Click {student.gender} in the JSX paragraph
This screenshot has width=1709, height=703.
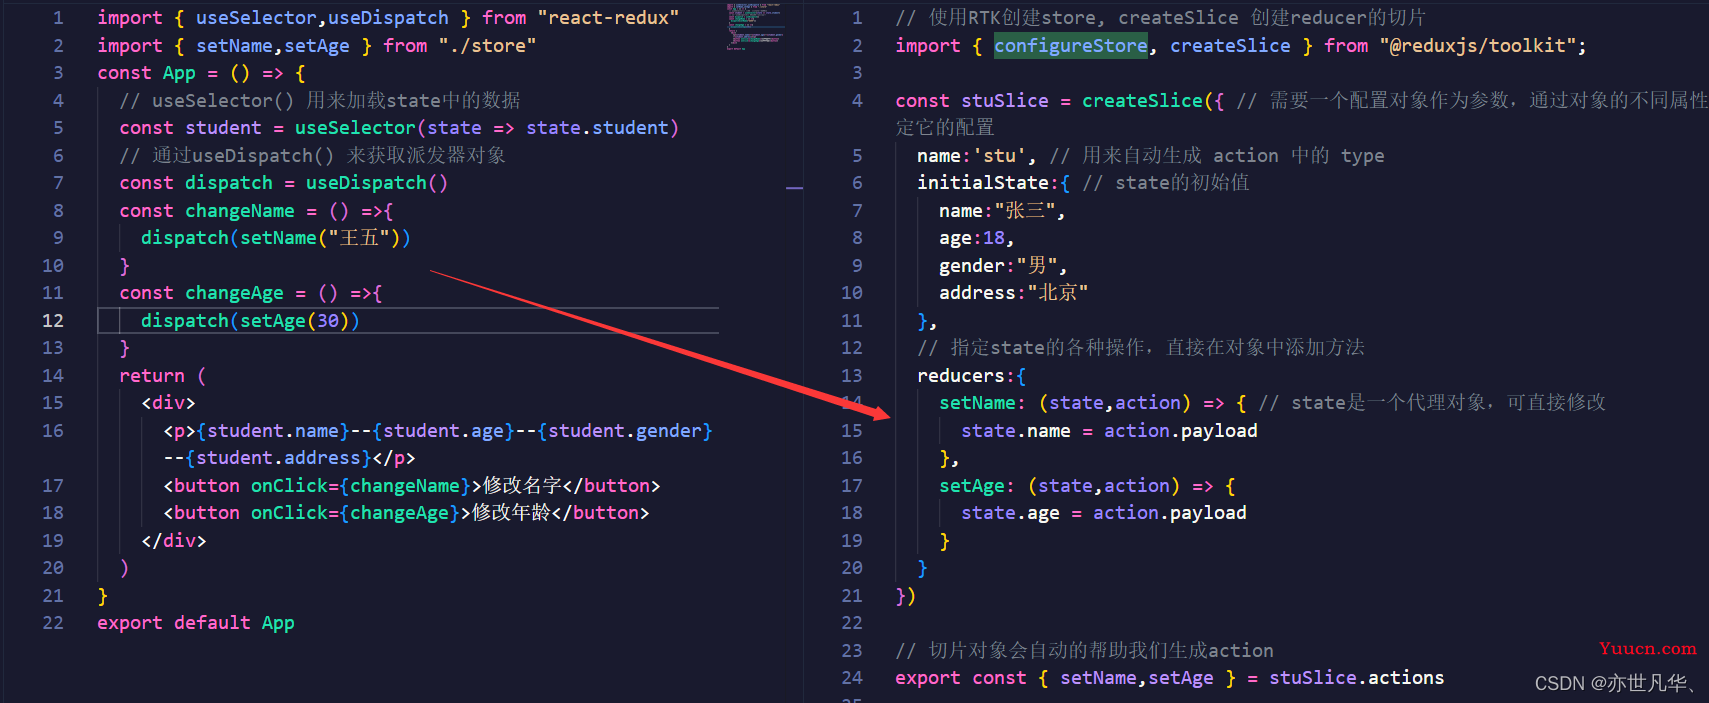(625, 431)
